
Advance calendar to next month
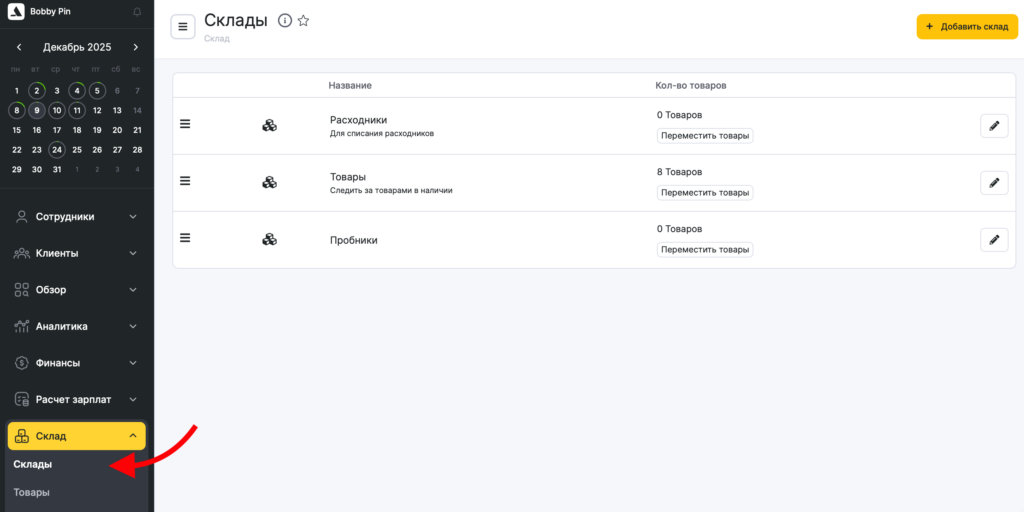[x=136, y=47]
